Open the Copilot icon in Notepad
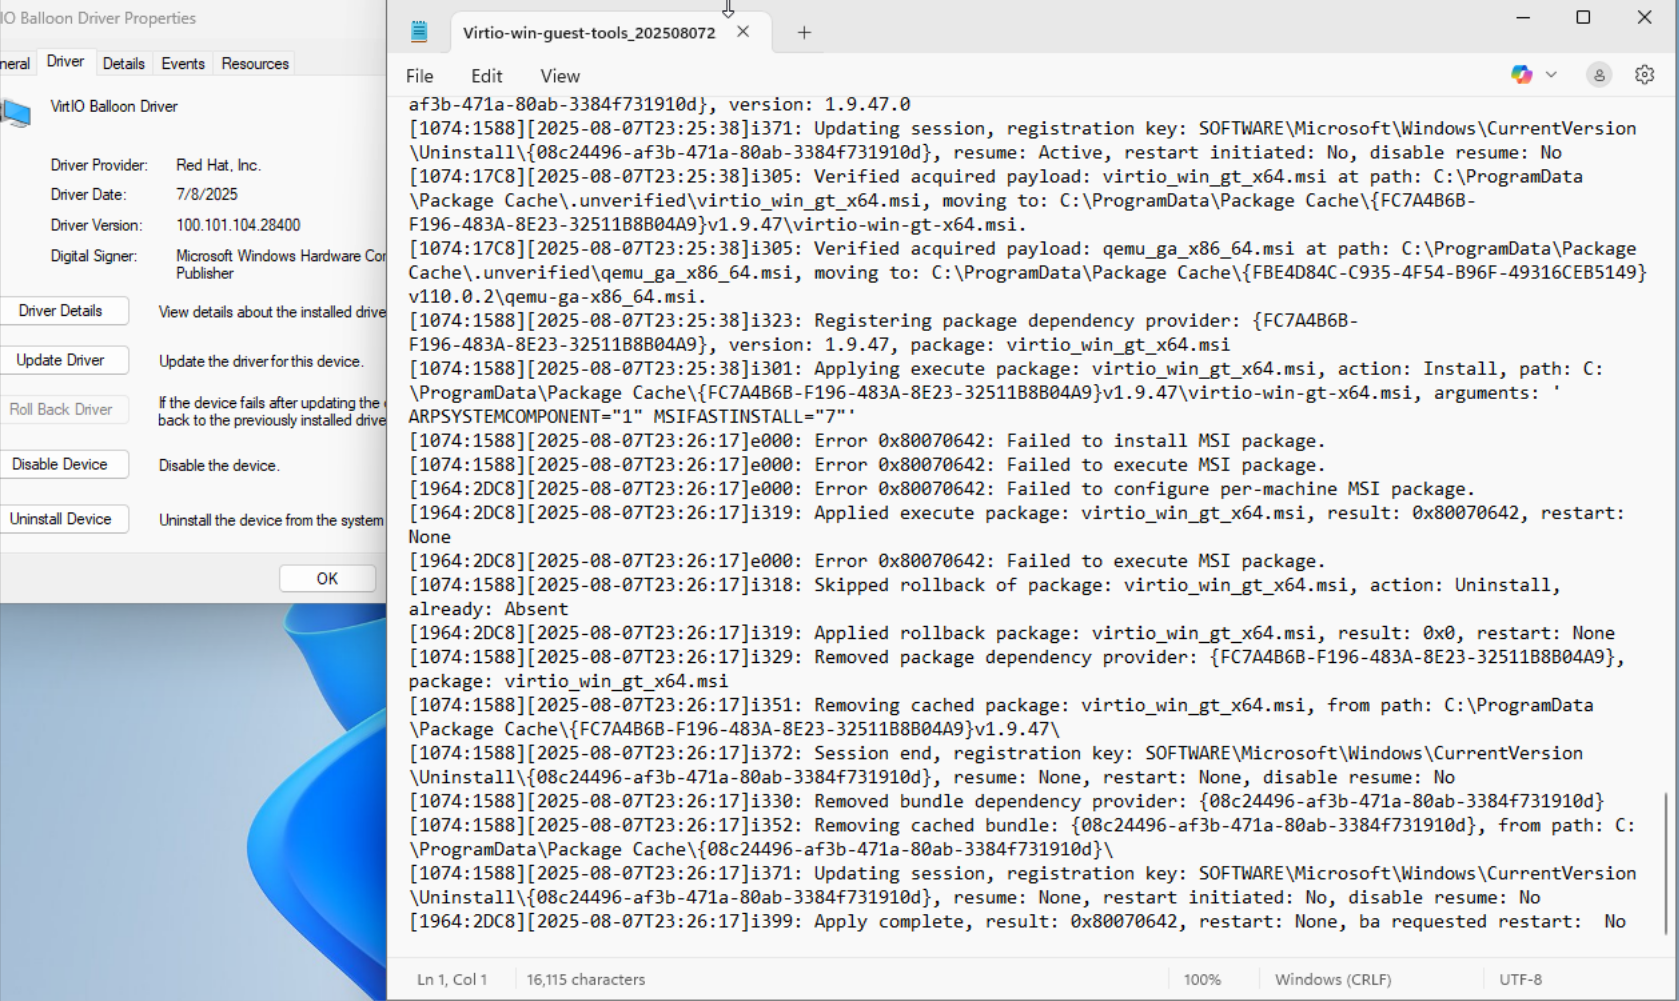 click(1521, 75)
